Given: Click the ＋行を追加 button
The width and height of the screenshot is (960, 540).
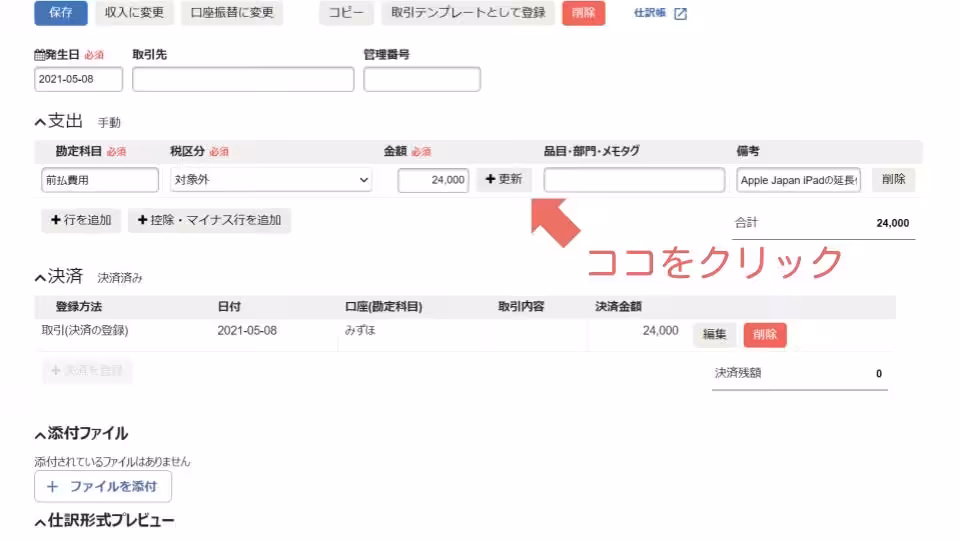Looking at the screenshot, I should (x=81, y=220).
